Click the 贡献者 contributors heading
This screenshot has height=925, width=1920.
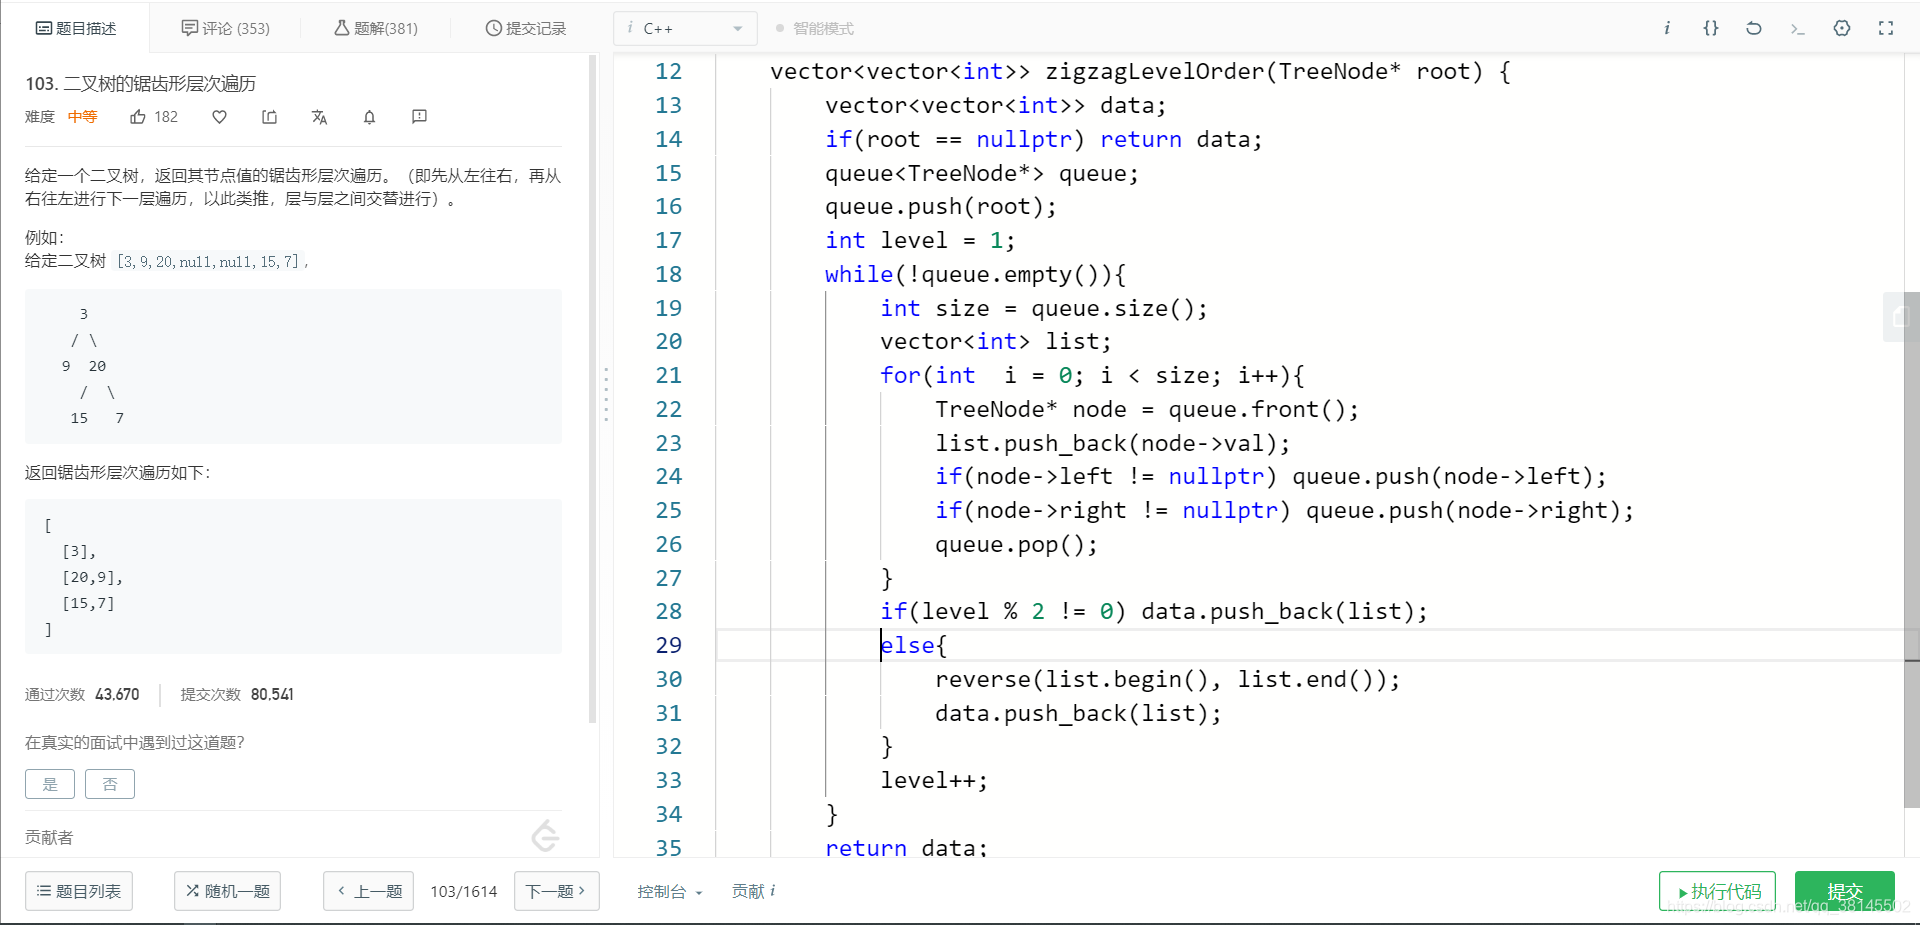49,837
